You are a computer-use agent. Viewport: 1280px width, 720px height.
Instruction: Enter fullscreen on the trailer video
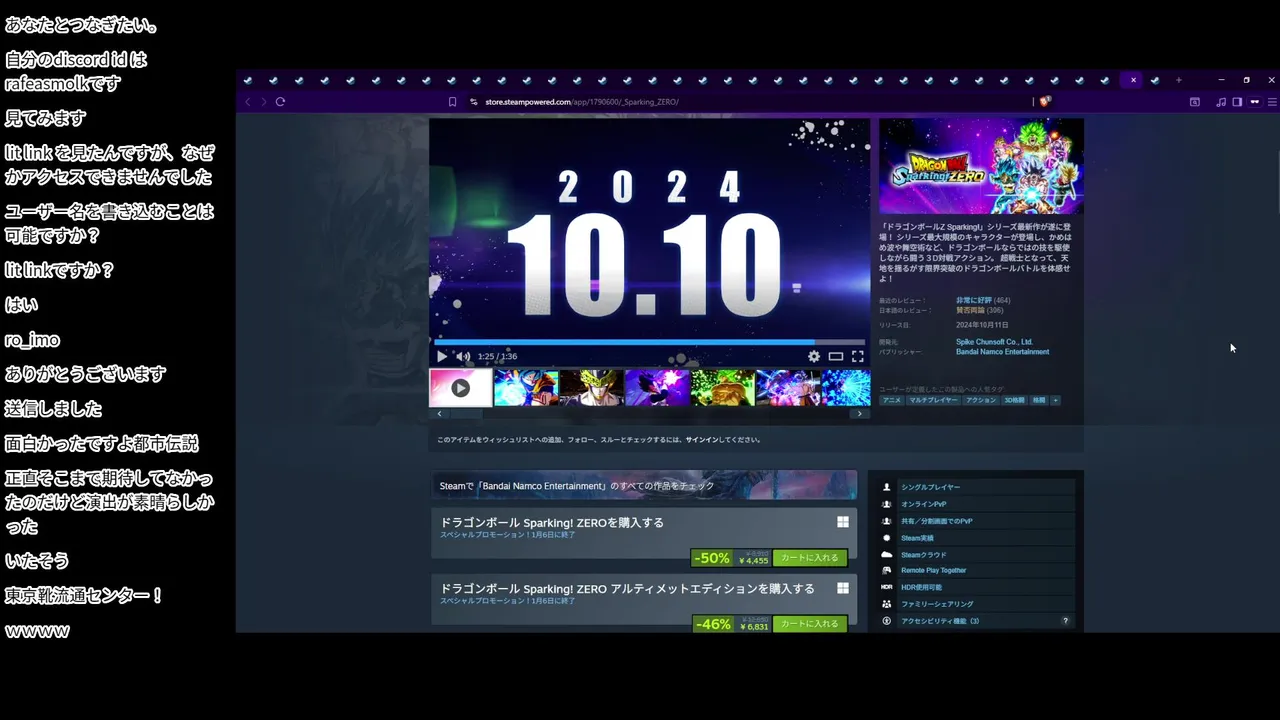pyautogui.click(x=857, y=356)
